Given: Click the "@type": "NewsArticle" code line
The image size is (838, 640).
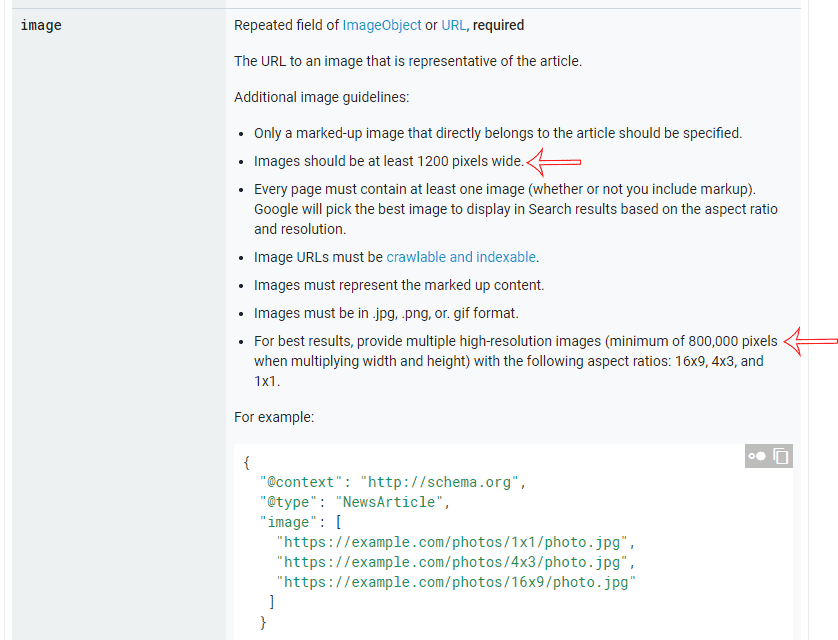Looking at the screenshot, I should click(x=355, y=502).
